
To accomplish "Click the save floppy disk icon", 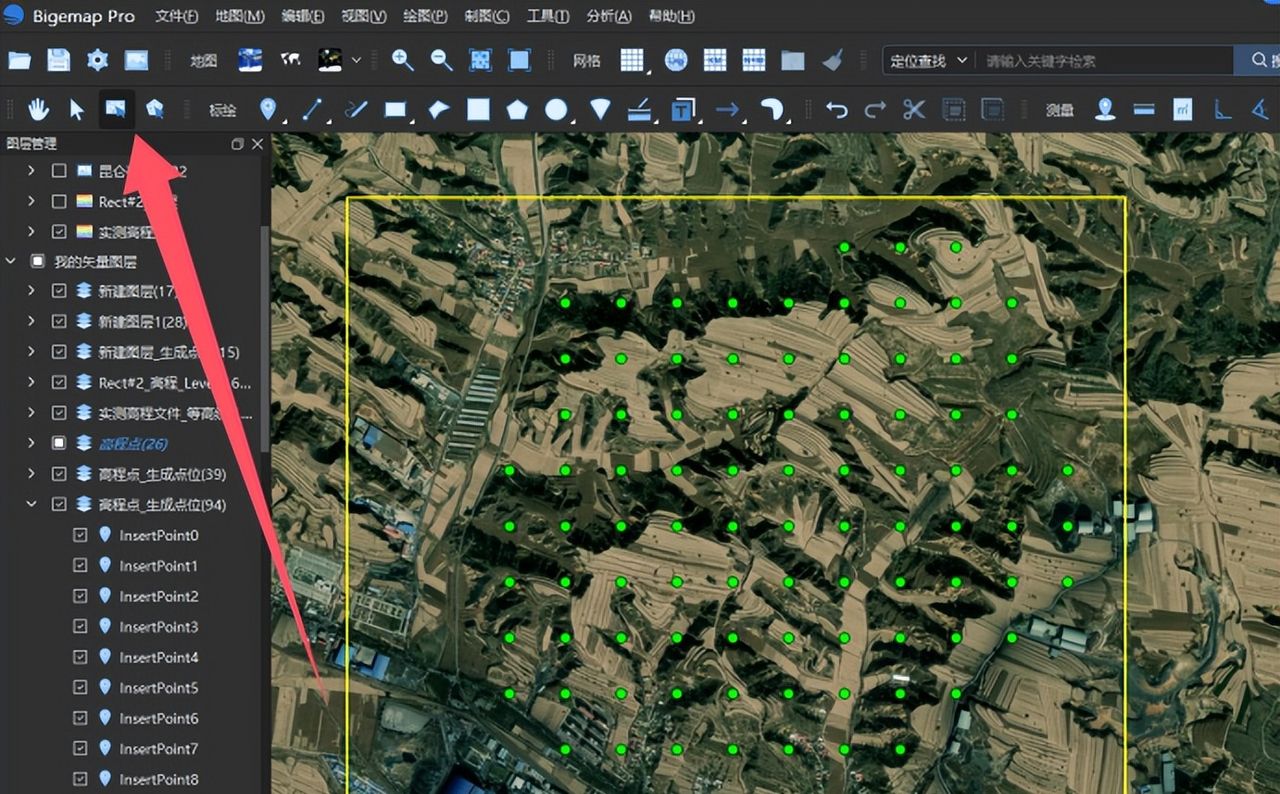I will pyautogui.click(x=58, y=60).
